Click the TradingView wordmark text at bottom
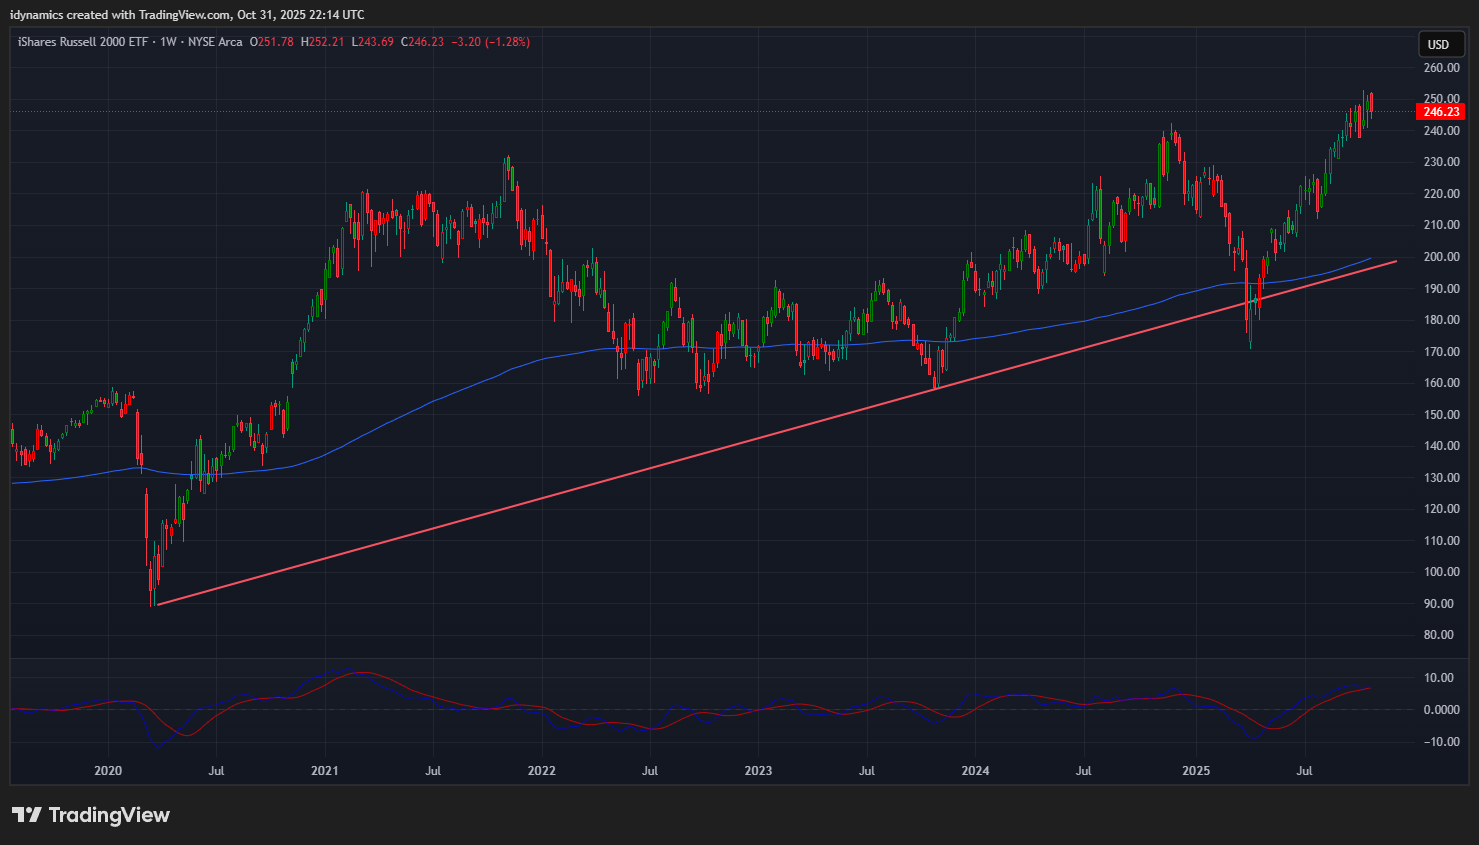The height and width of the screenshot is (845, 1479). pos(109,815)
